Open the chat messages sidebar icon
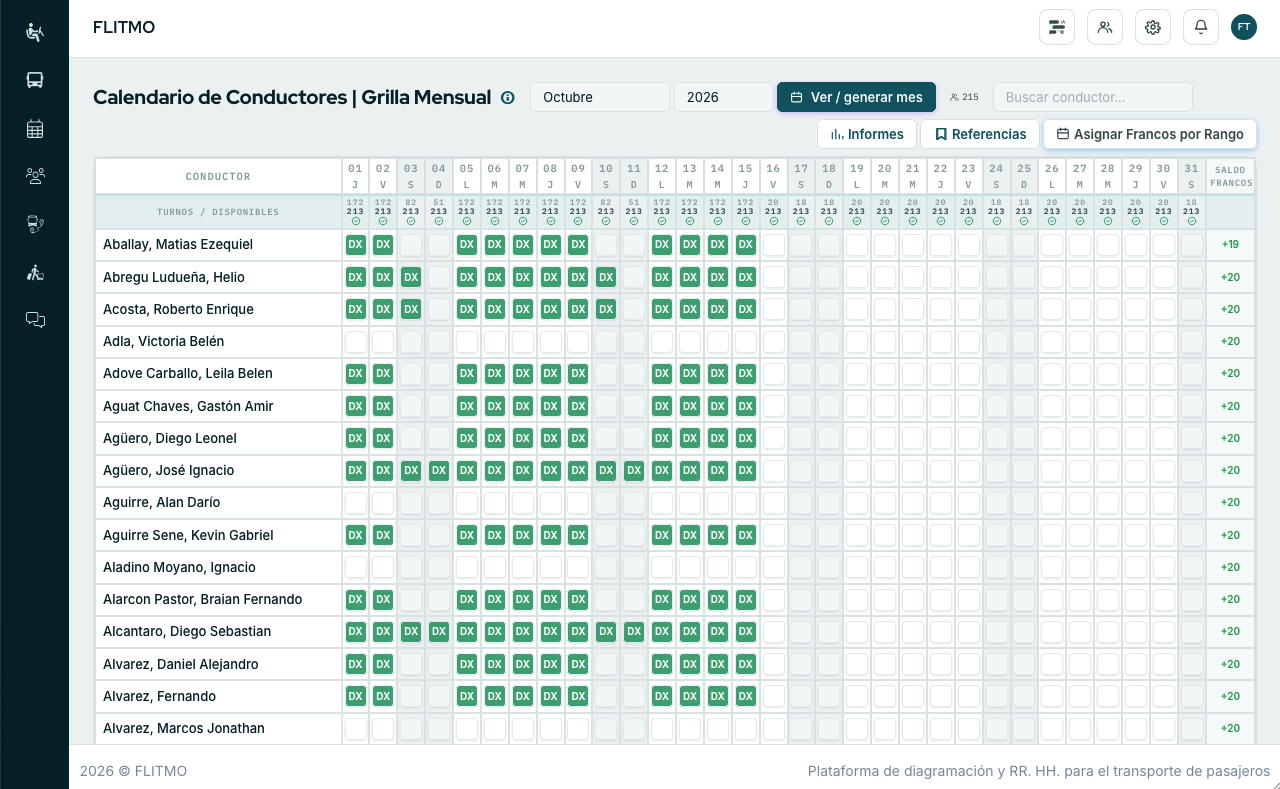This screenshot has height=789, width=1280. tap(35, 320)
